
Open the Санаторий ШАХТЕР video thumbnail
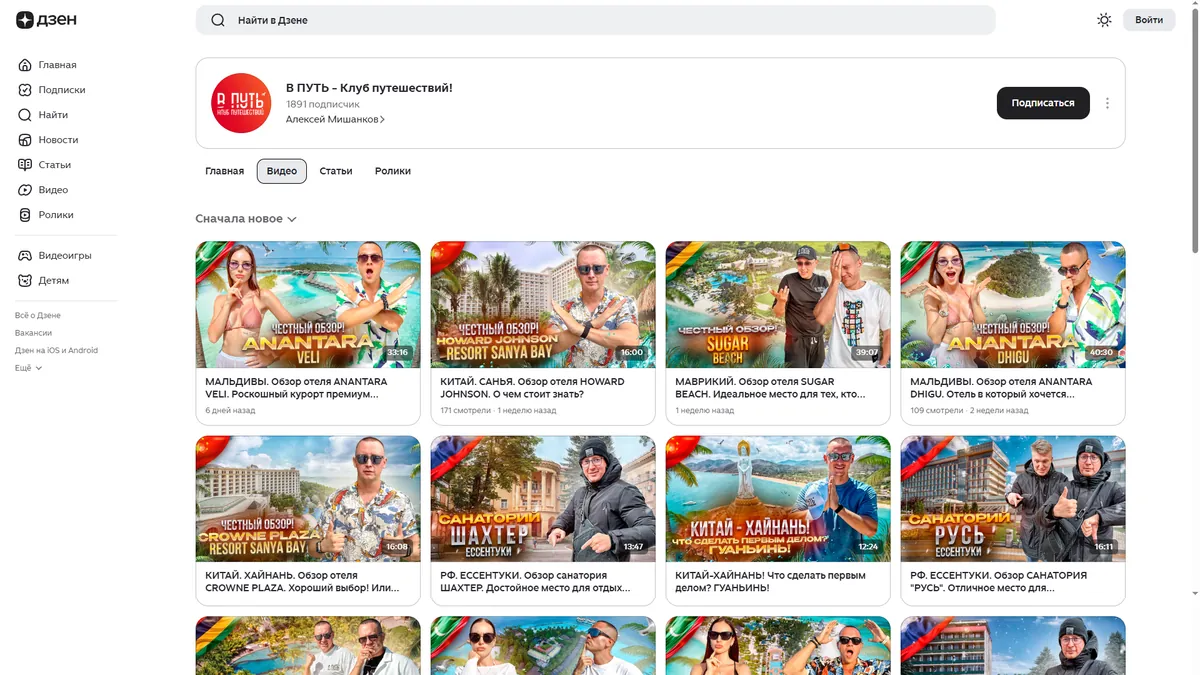[543, 499]
